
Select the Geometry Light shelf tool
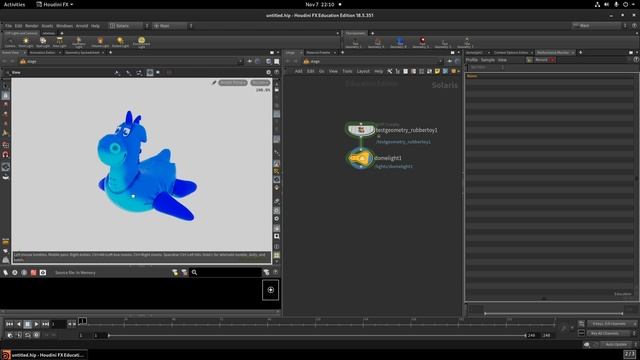(x=79, y=42)
